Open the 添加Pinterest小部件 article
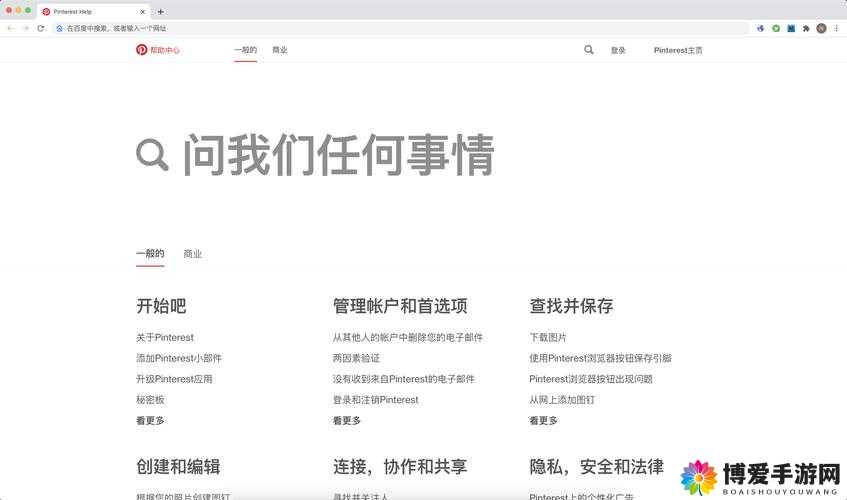This screenshot has width=847, height=500. point(179,358)
